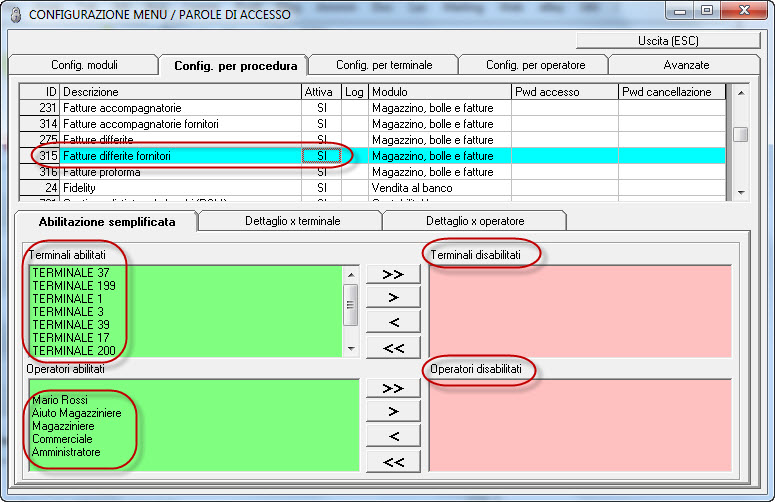Select the row Fatture accompagnatorie

coord(372,108)
